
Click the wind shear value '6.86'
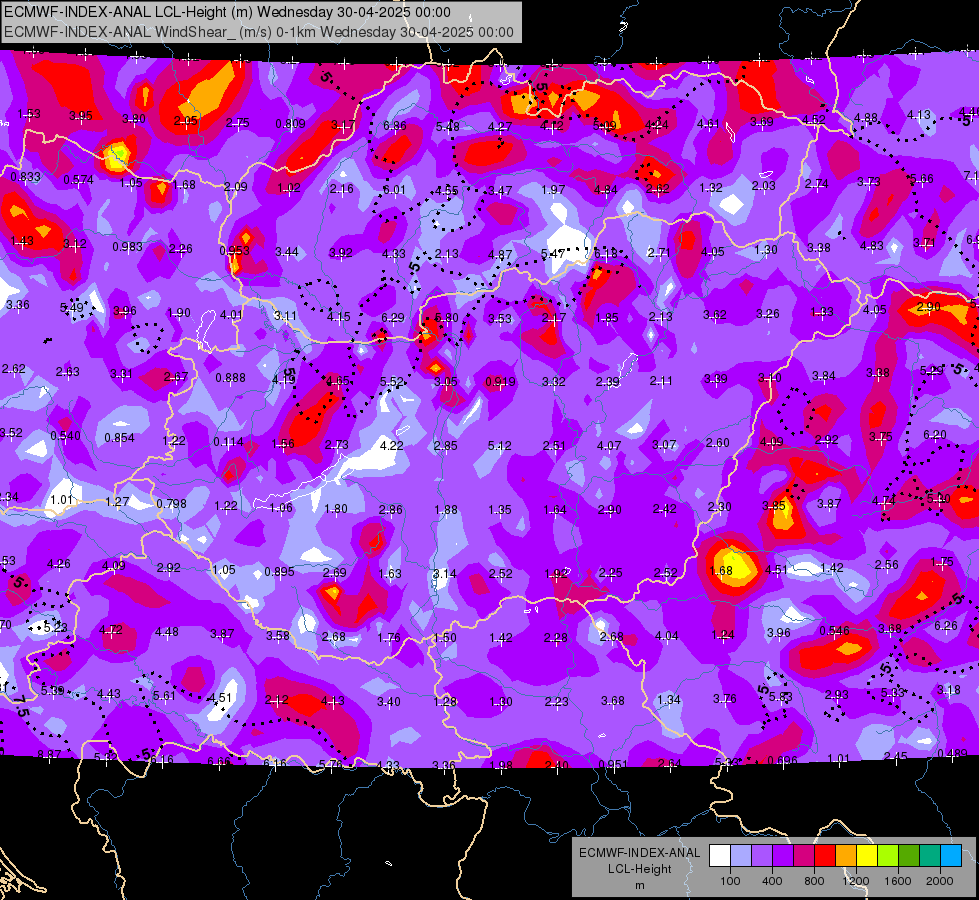[395, 126]
